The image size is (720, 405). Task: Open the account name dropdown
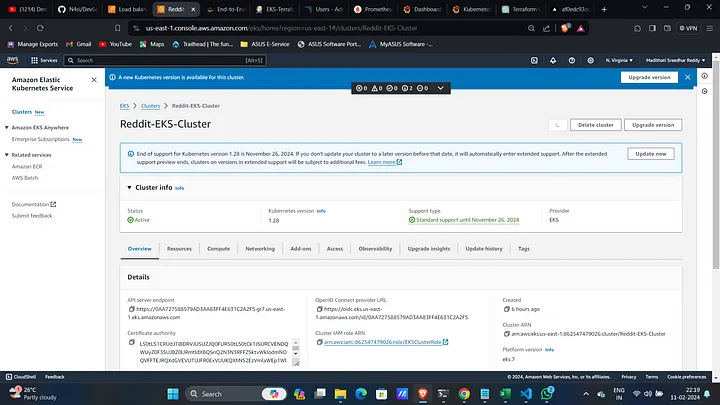pyautogui.click(x=675, y=60)
